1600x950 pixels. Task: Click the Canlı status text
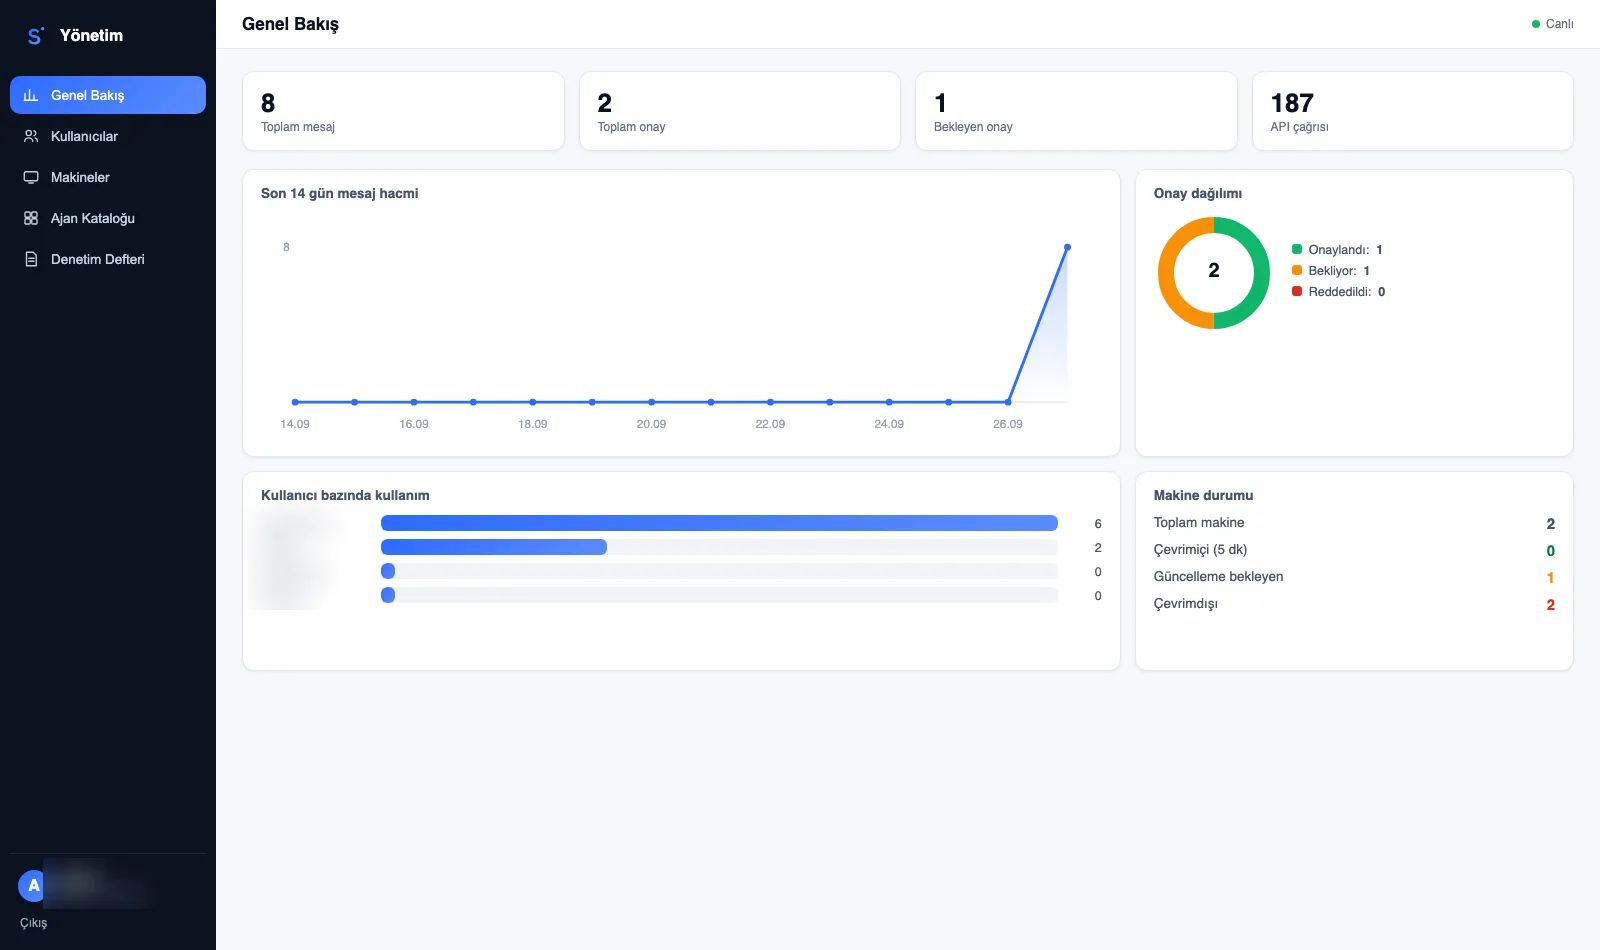click(1559, 24)
